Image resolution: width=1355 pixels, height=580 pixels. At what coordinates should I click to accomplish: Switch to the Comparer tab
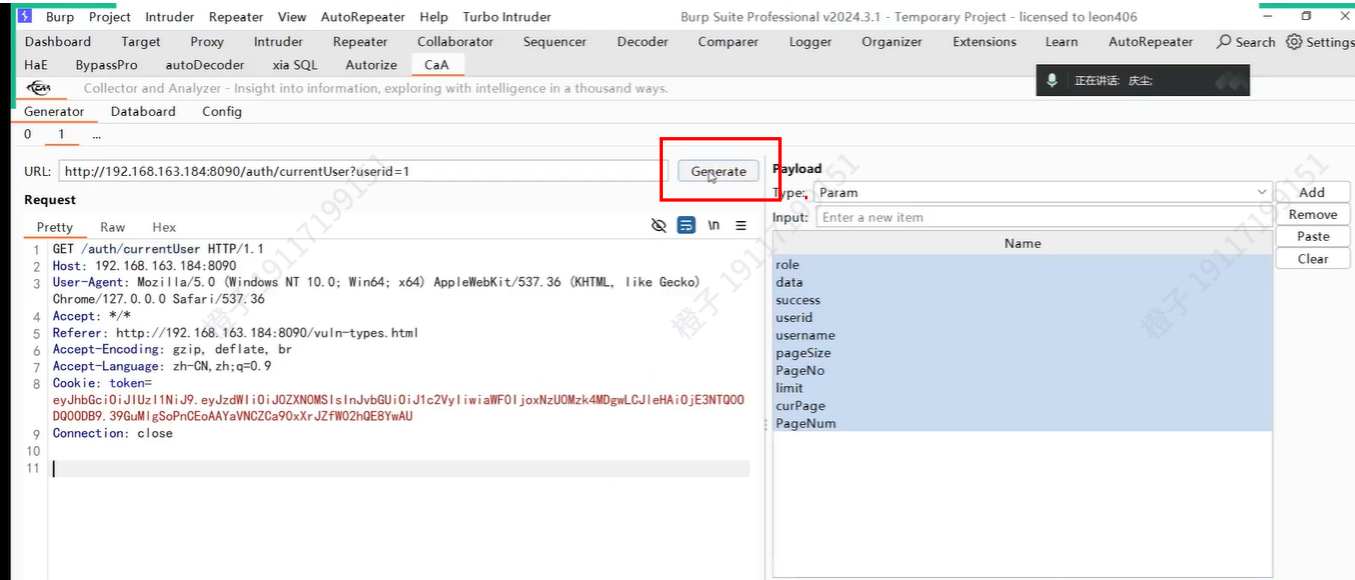728,42
